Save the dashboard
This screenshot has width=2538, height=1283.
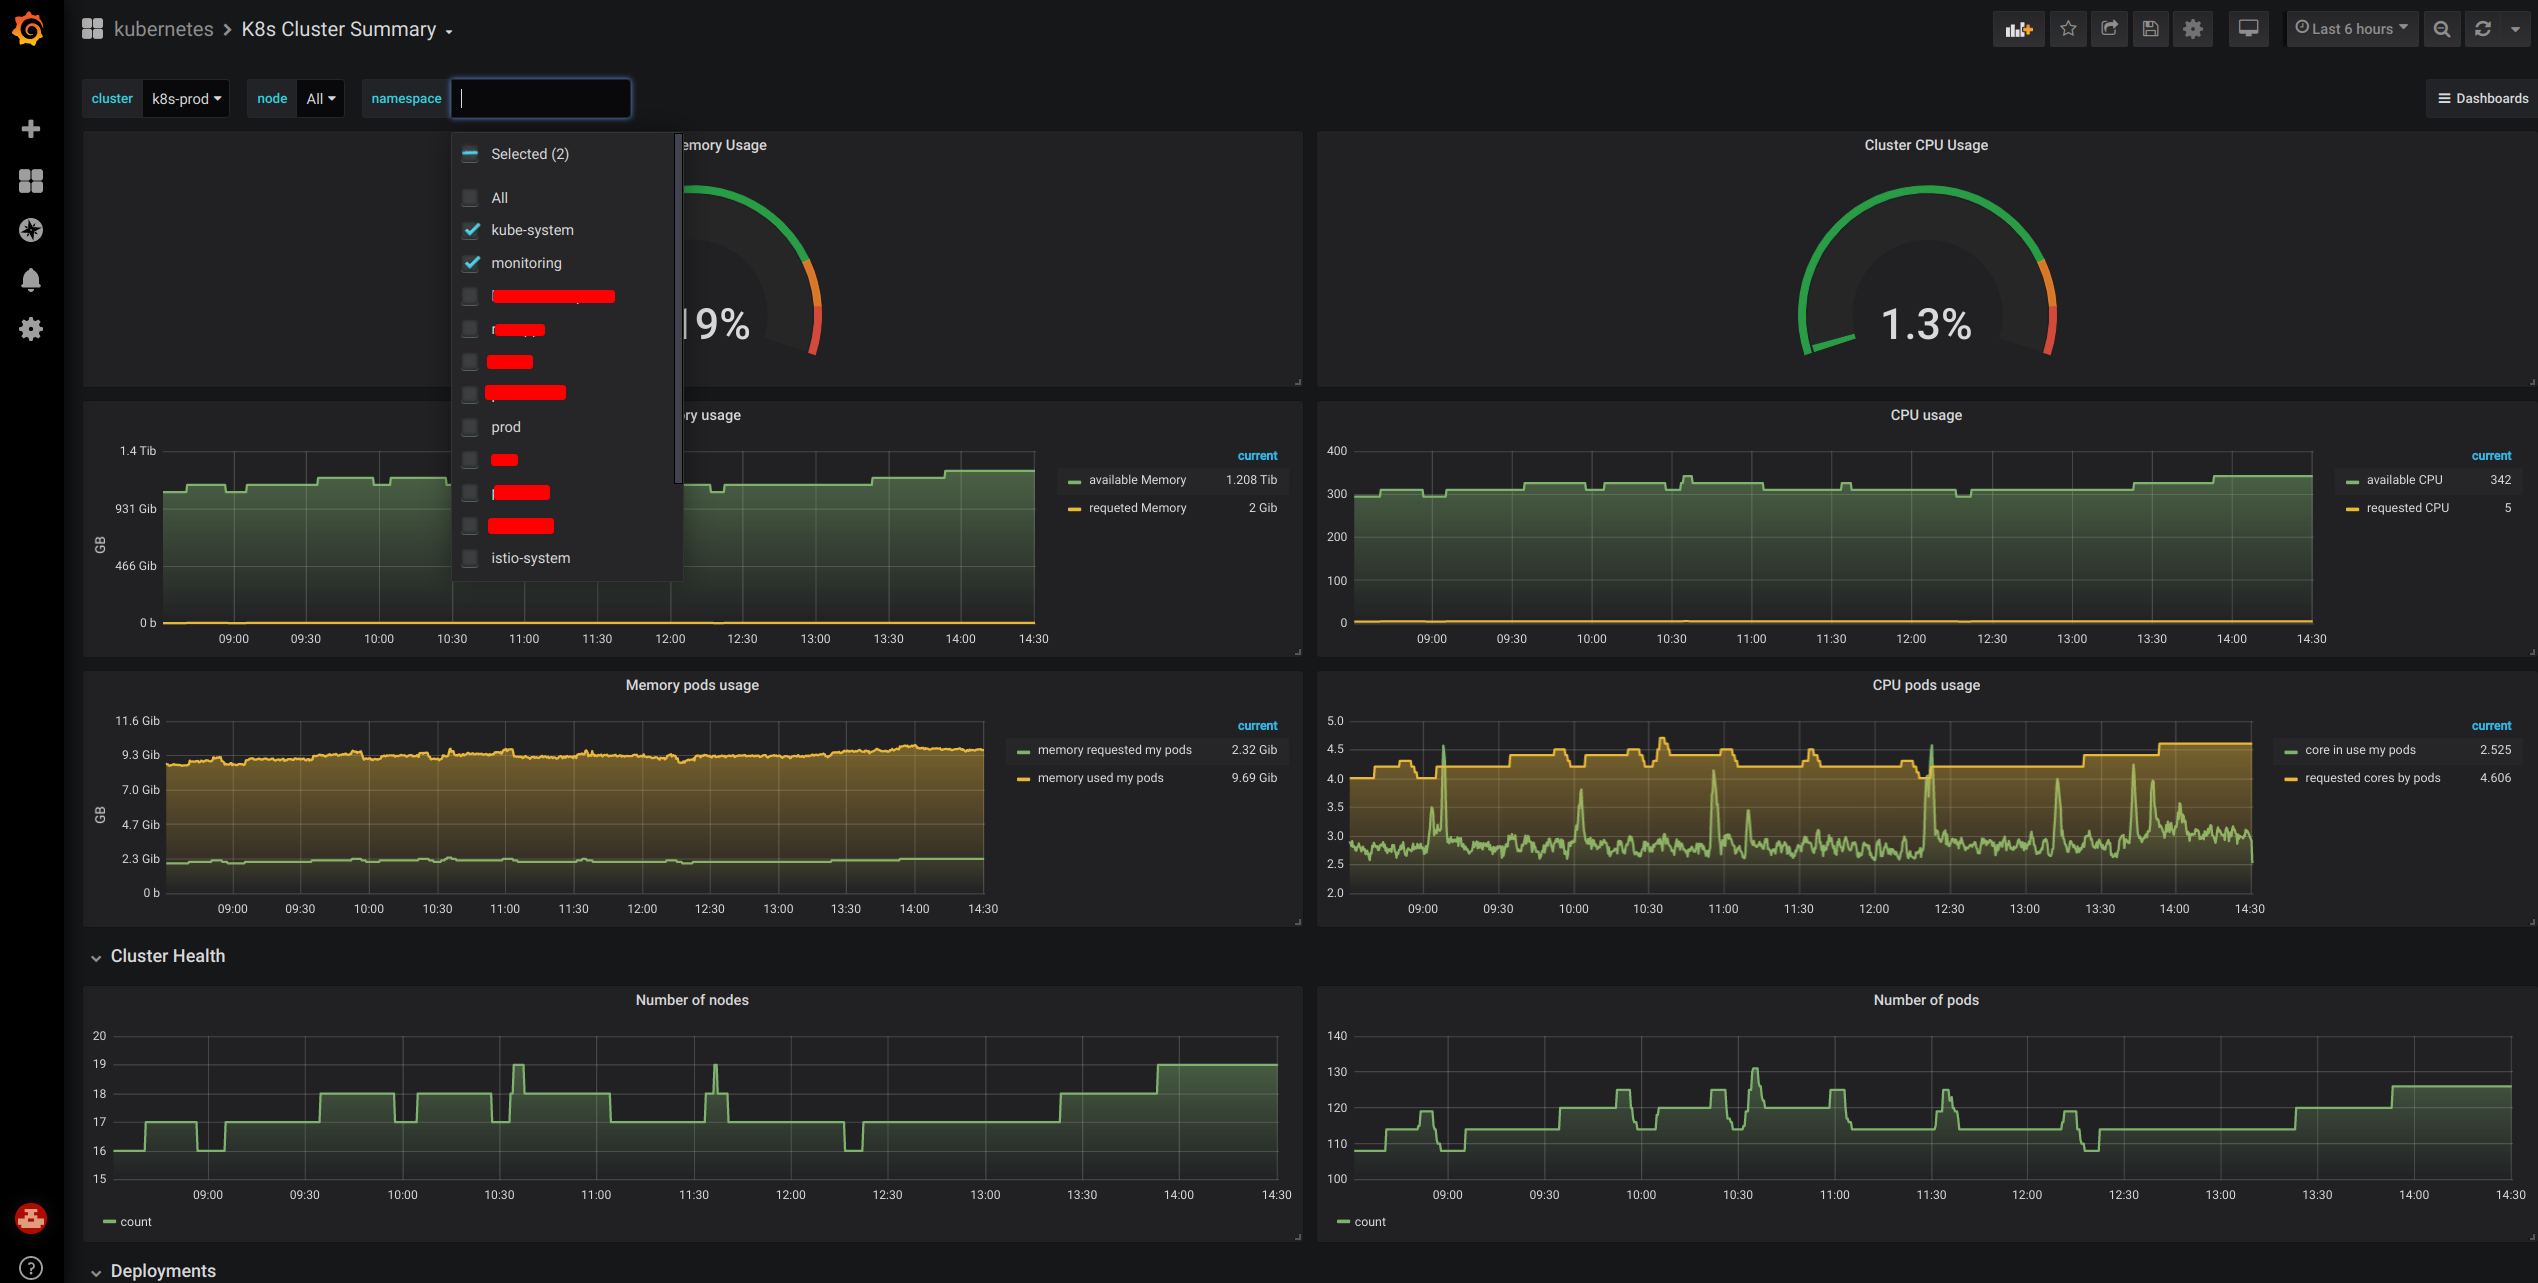pyautogui.click(x=2150, y=29)
